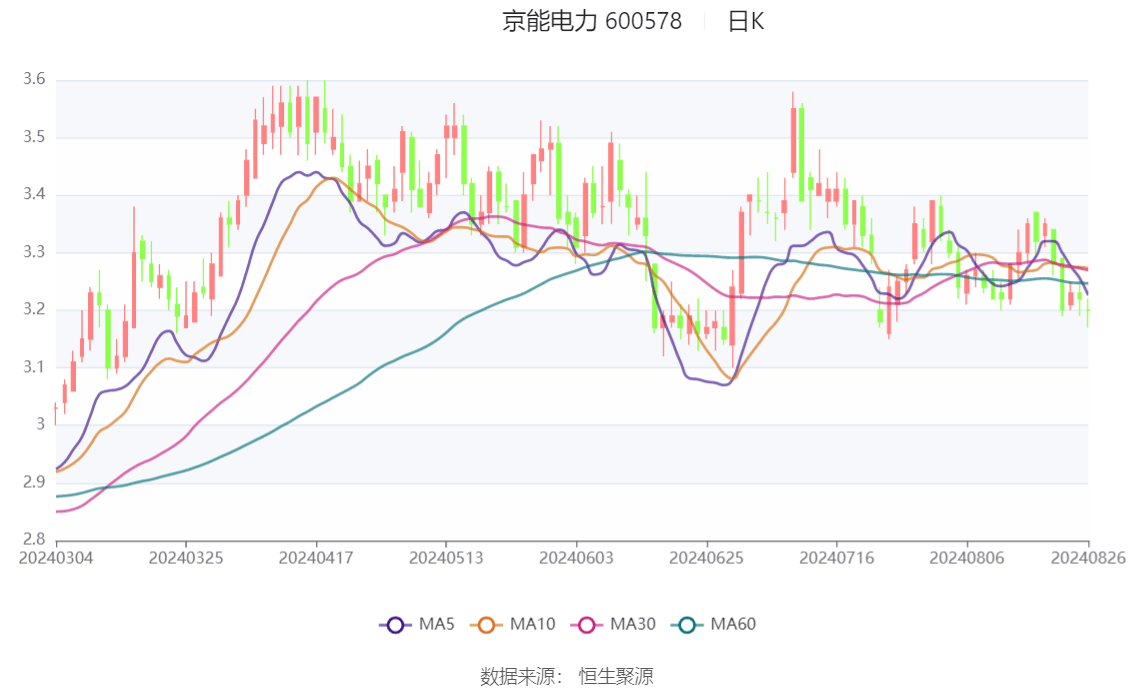Click the y-axis value 2.8
The image size is (1134, 689).
click(x=34, y=539)
